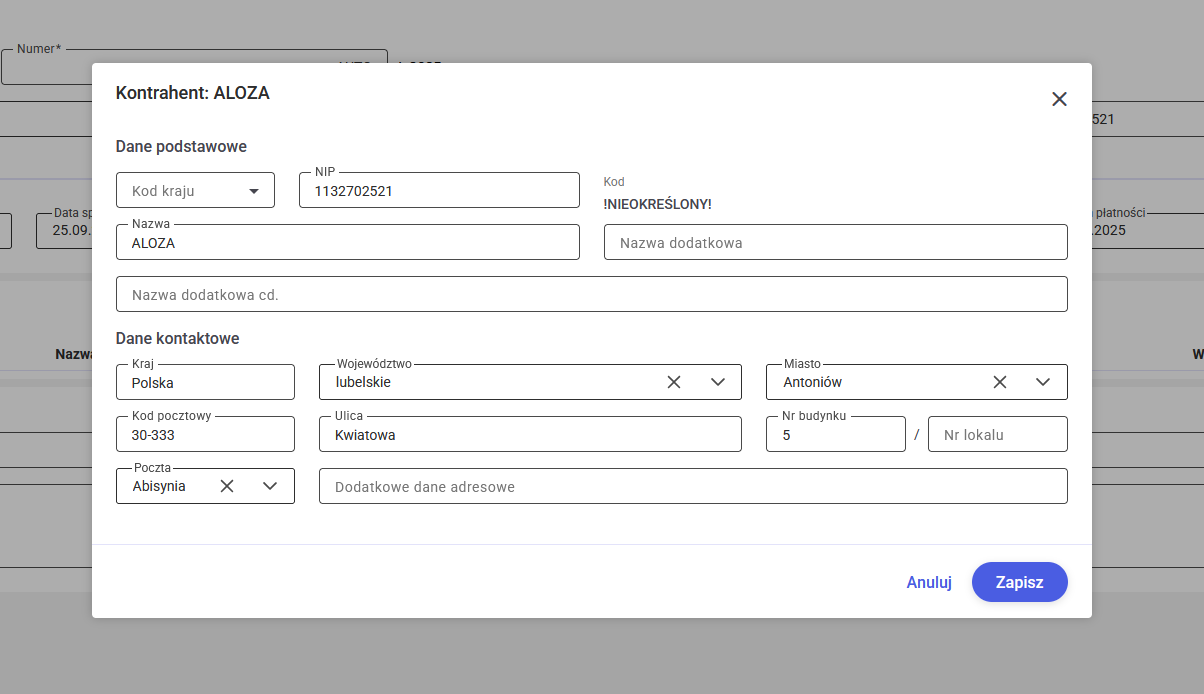The image size is (1204, 694).
Task: Clear the Miasto field selection
Action: click(999, 382)
